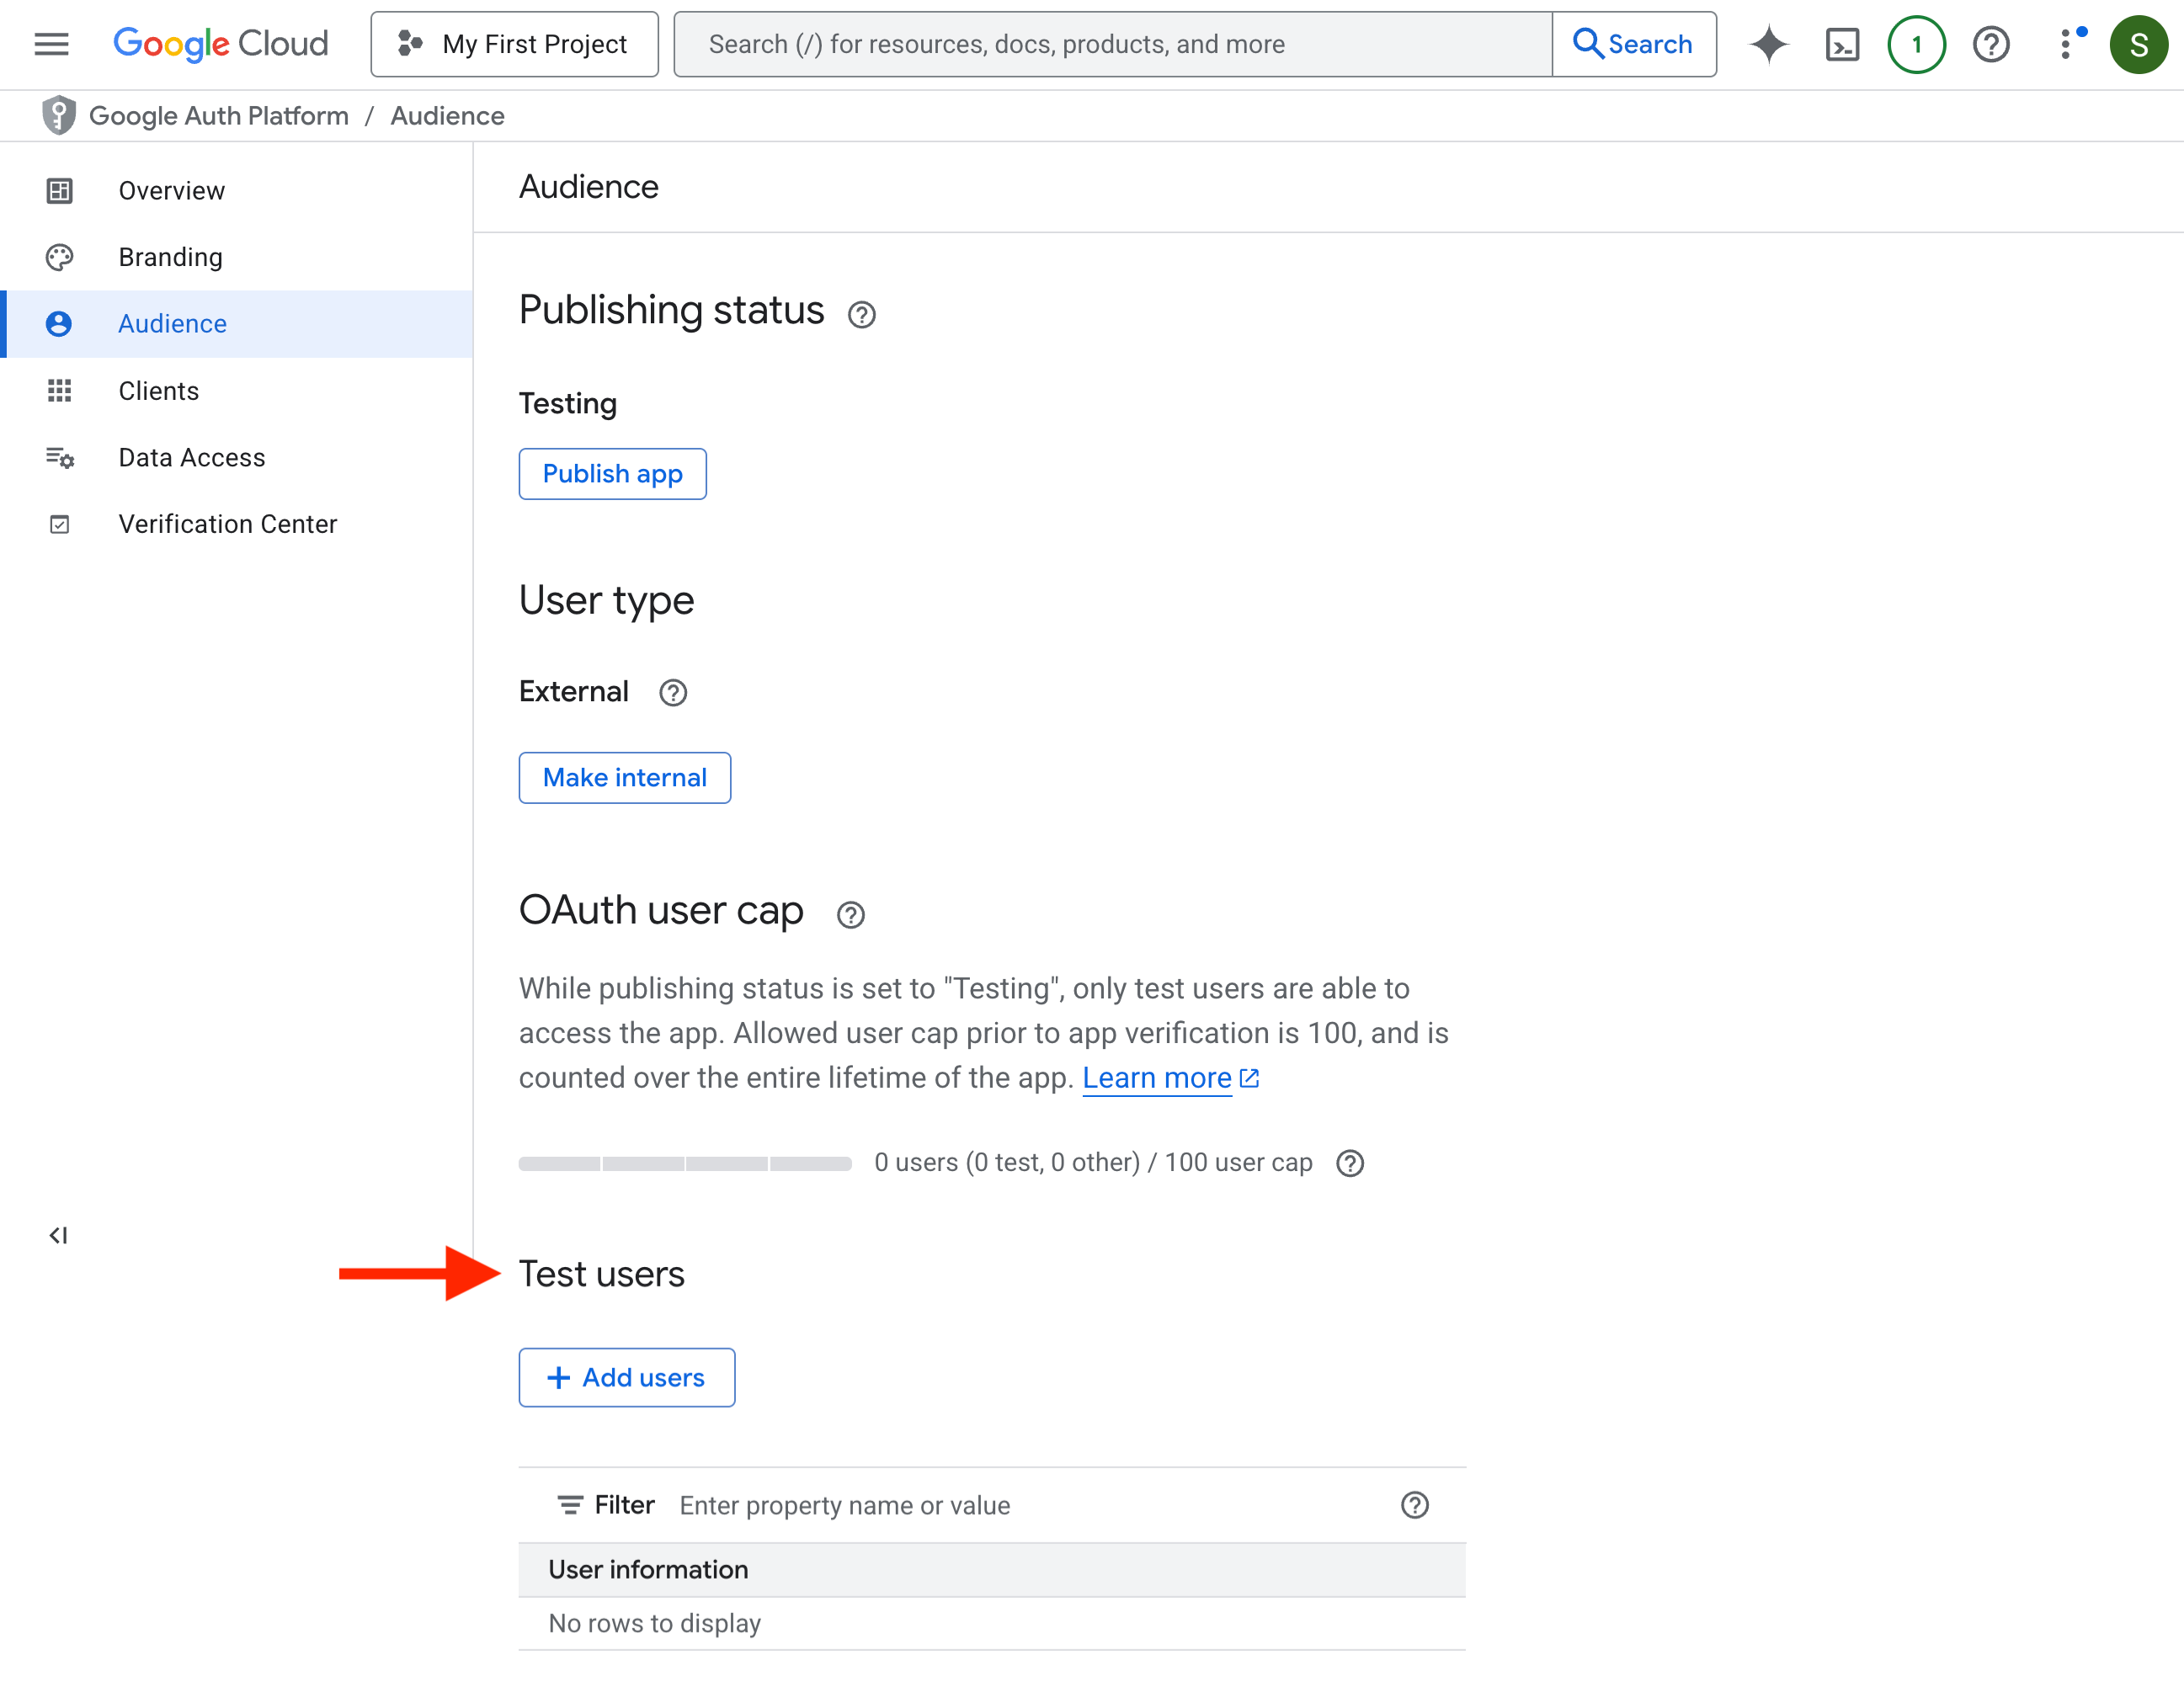This screenshot has width=2184, height=1693.
Task: Click help icon beside External user type
Action: (x=673, y=692)
